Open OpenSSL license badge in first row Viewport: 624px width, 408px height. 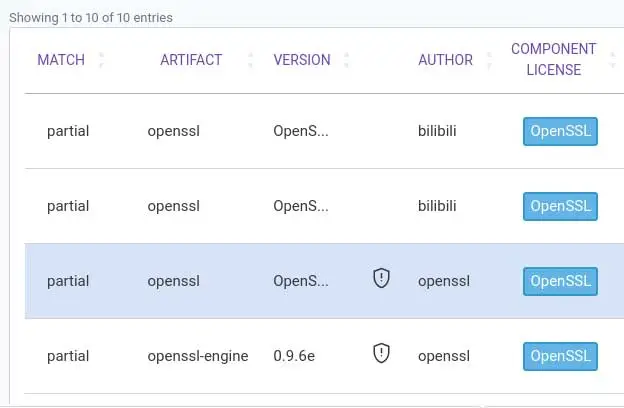coord(560,131)
